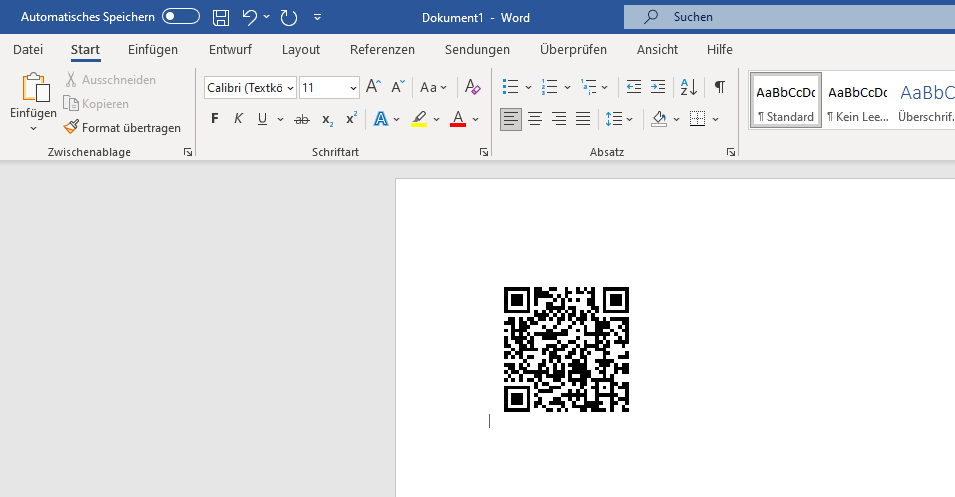
Task: Select the Kein Lee... style
Action: click(858, 101)
